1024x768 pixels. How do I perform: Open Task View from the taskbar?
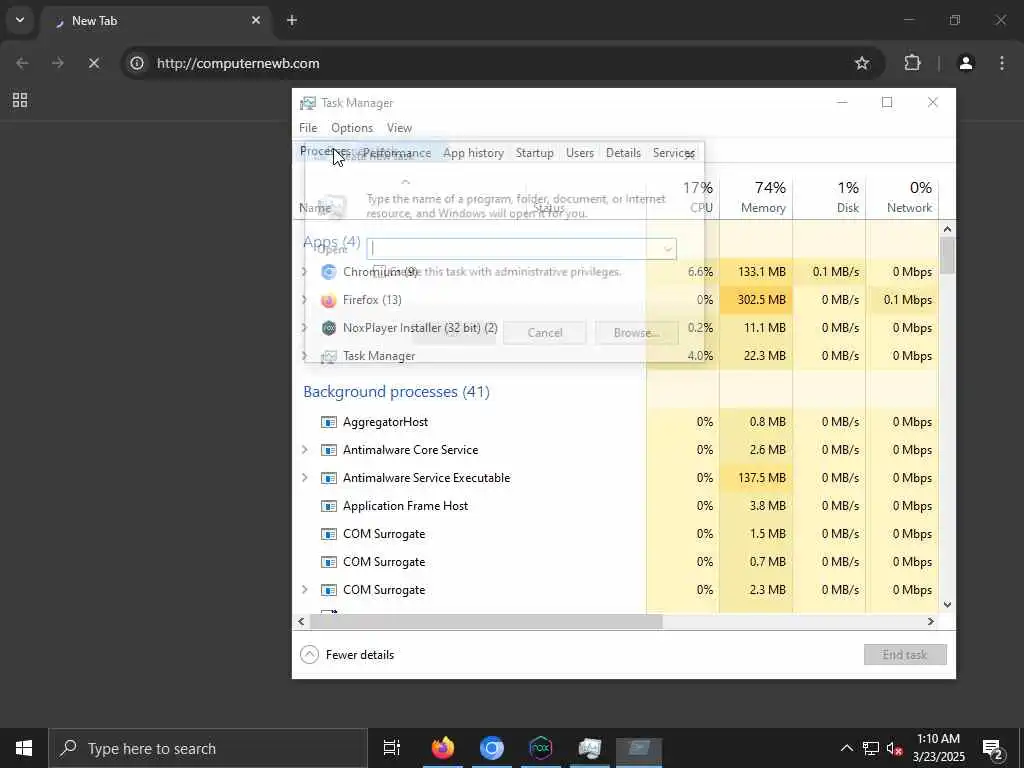[x=392, y=748]
